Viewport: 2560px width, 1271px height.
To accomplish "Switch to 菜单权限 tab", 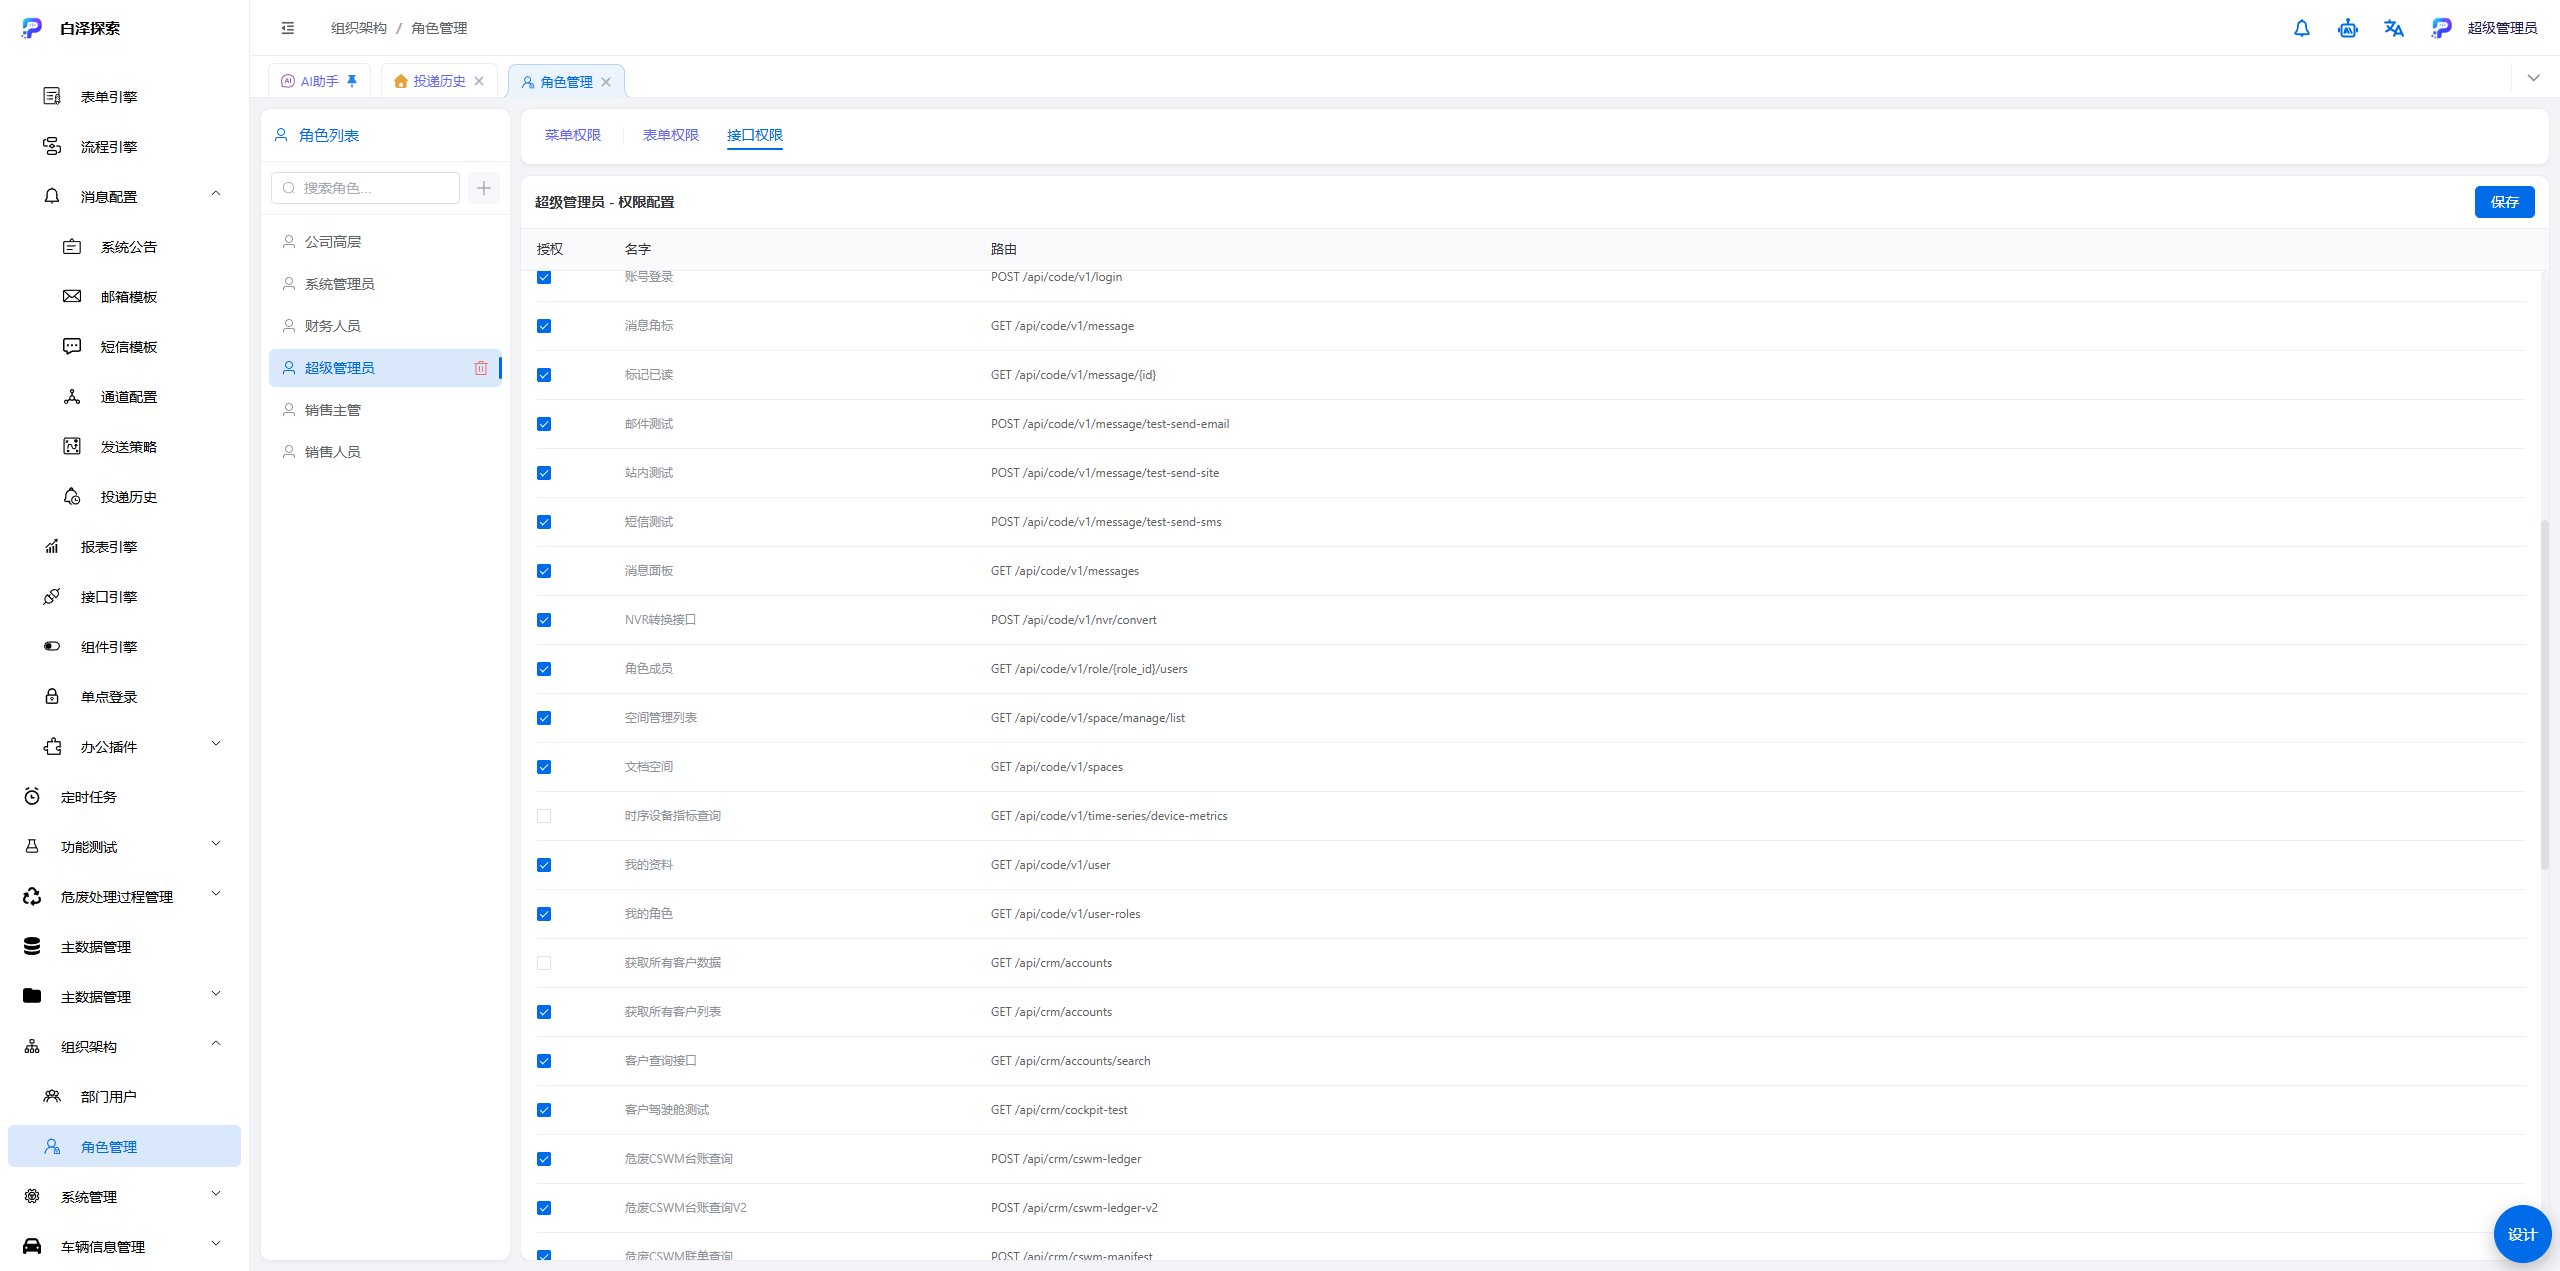I will (x=573, y=135).
